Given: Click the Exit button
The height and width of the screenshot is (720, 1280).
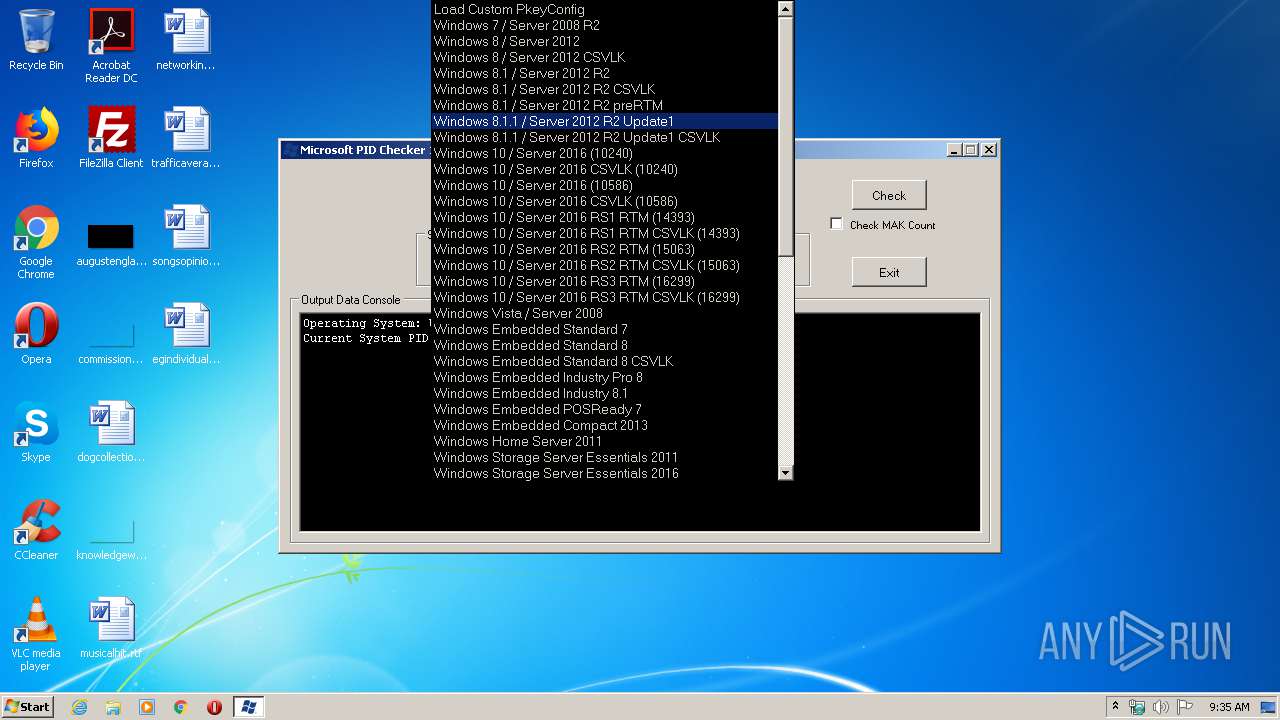Looking at the screenshot, I should [889, 272].
